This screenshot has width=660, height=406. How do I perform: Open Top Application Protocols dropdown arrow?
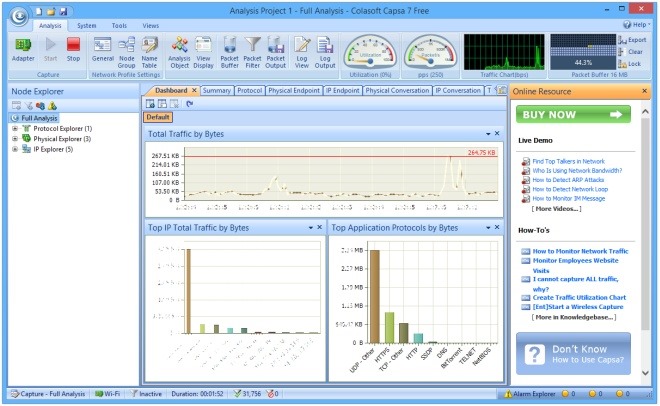(x=488, y=228)
